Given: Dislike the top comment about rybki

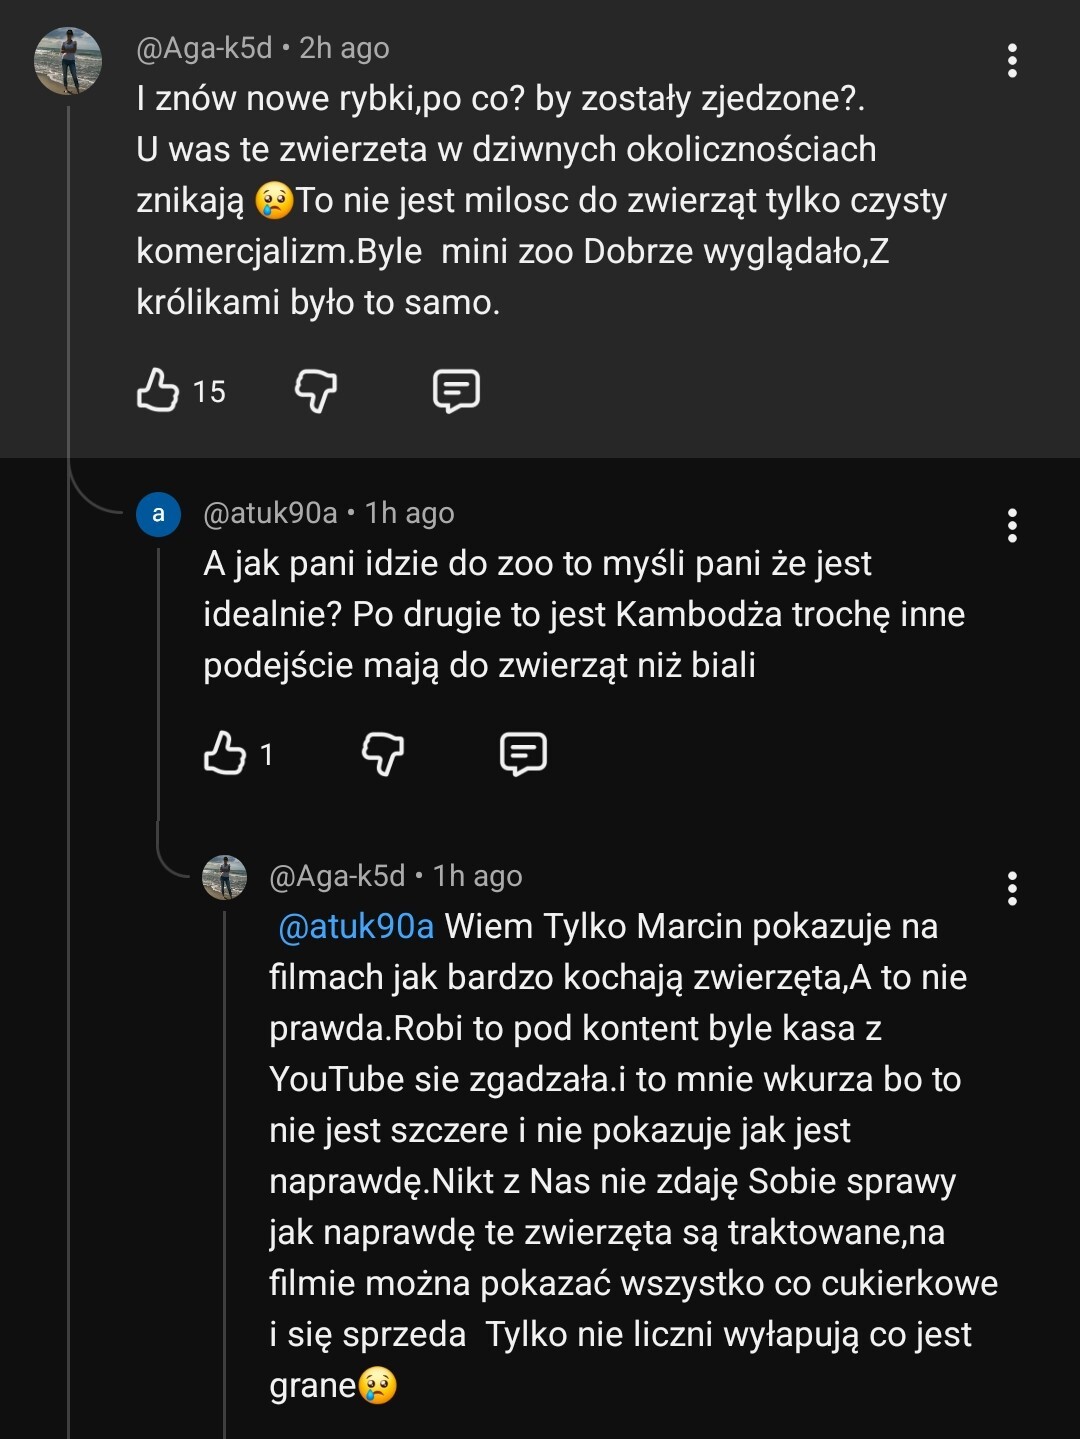Looking at the screenshot, I should pos(315,390).
